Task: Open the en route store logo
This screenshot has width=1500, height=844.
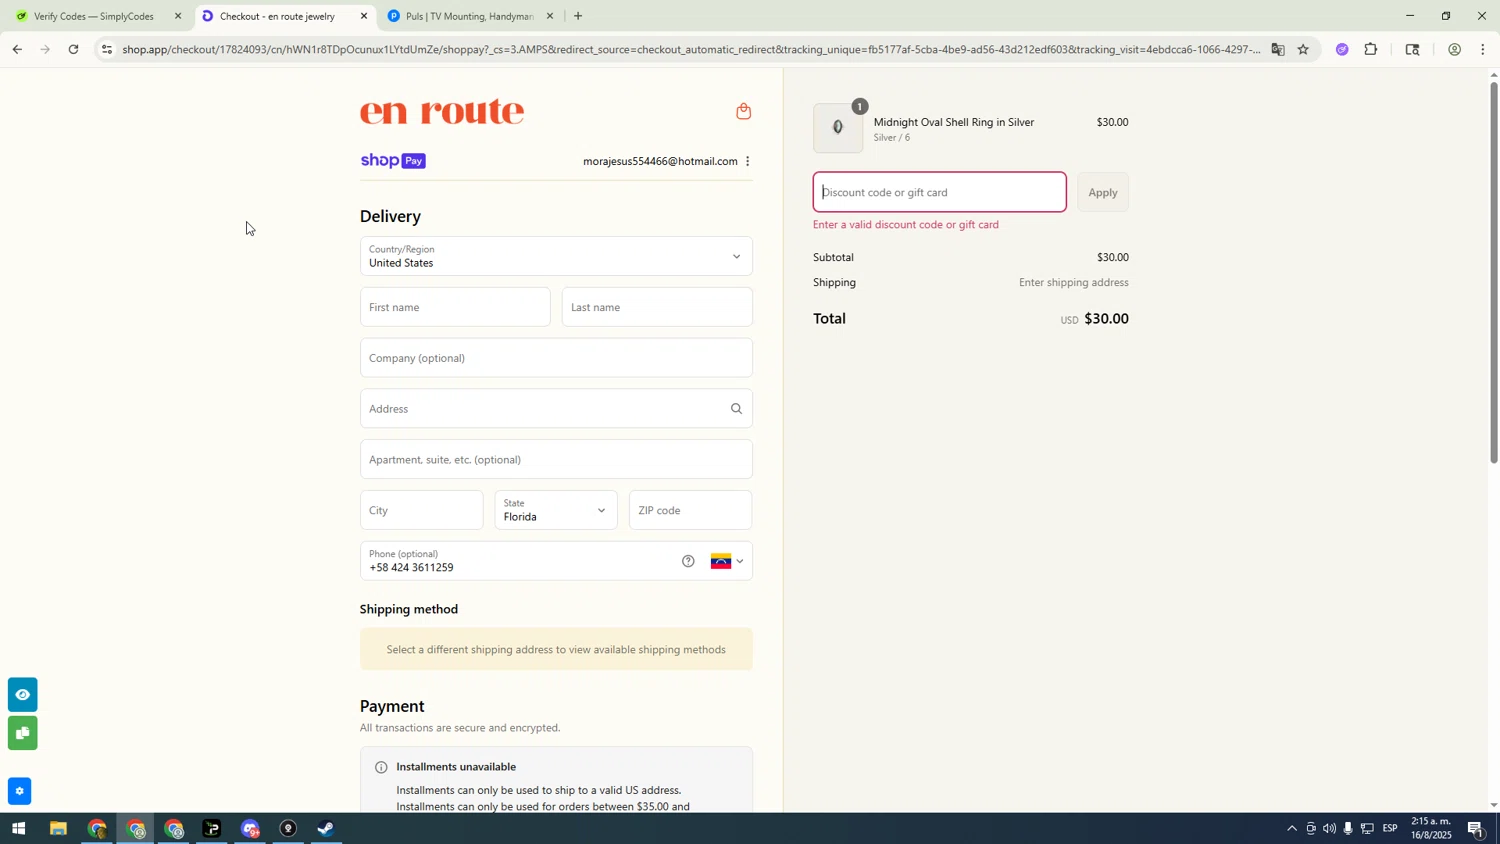Action: (442, 111)
